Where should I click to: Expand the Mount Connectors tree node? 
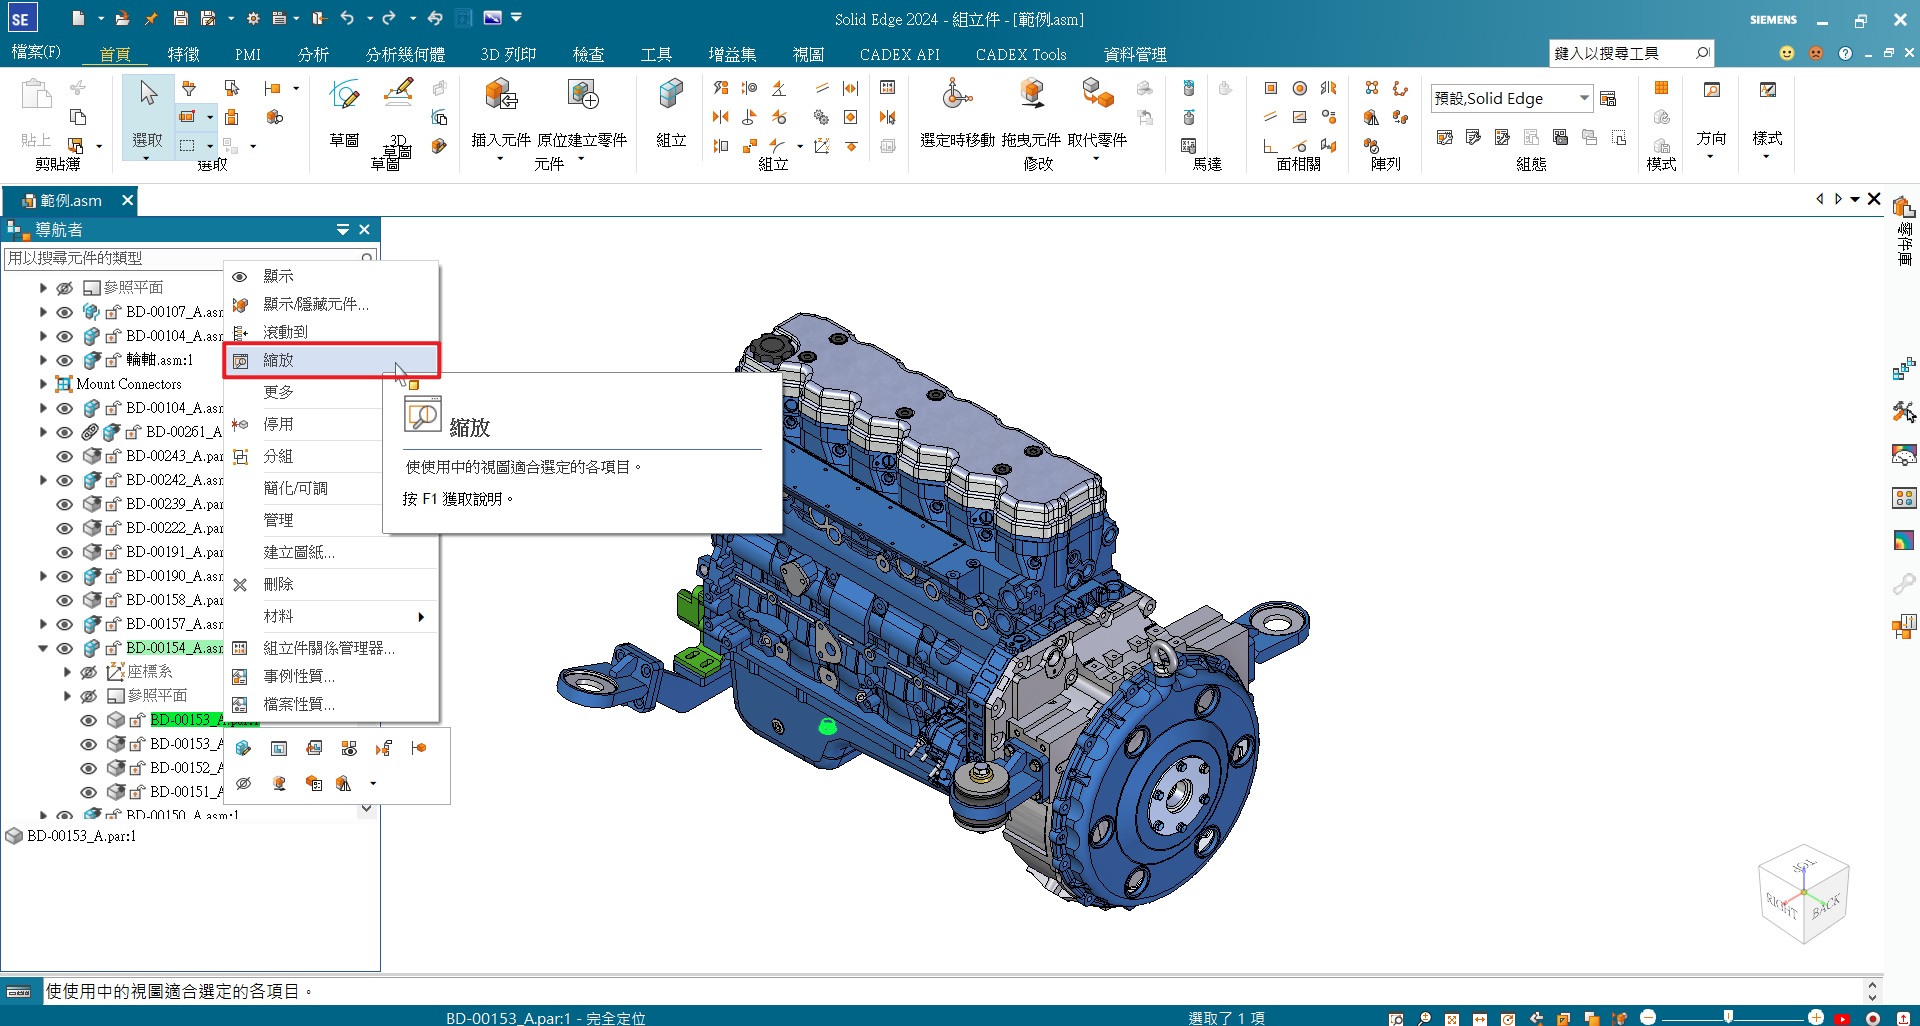point(43,384)
